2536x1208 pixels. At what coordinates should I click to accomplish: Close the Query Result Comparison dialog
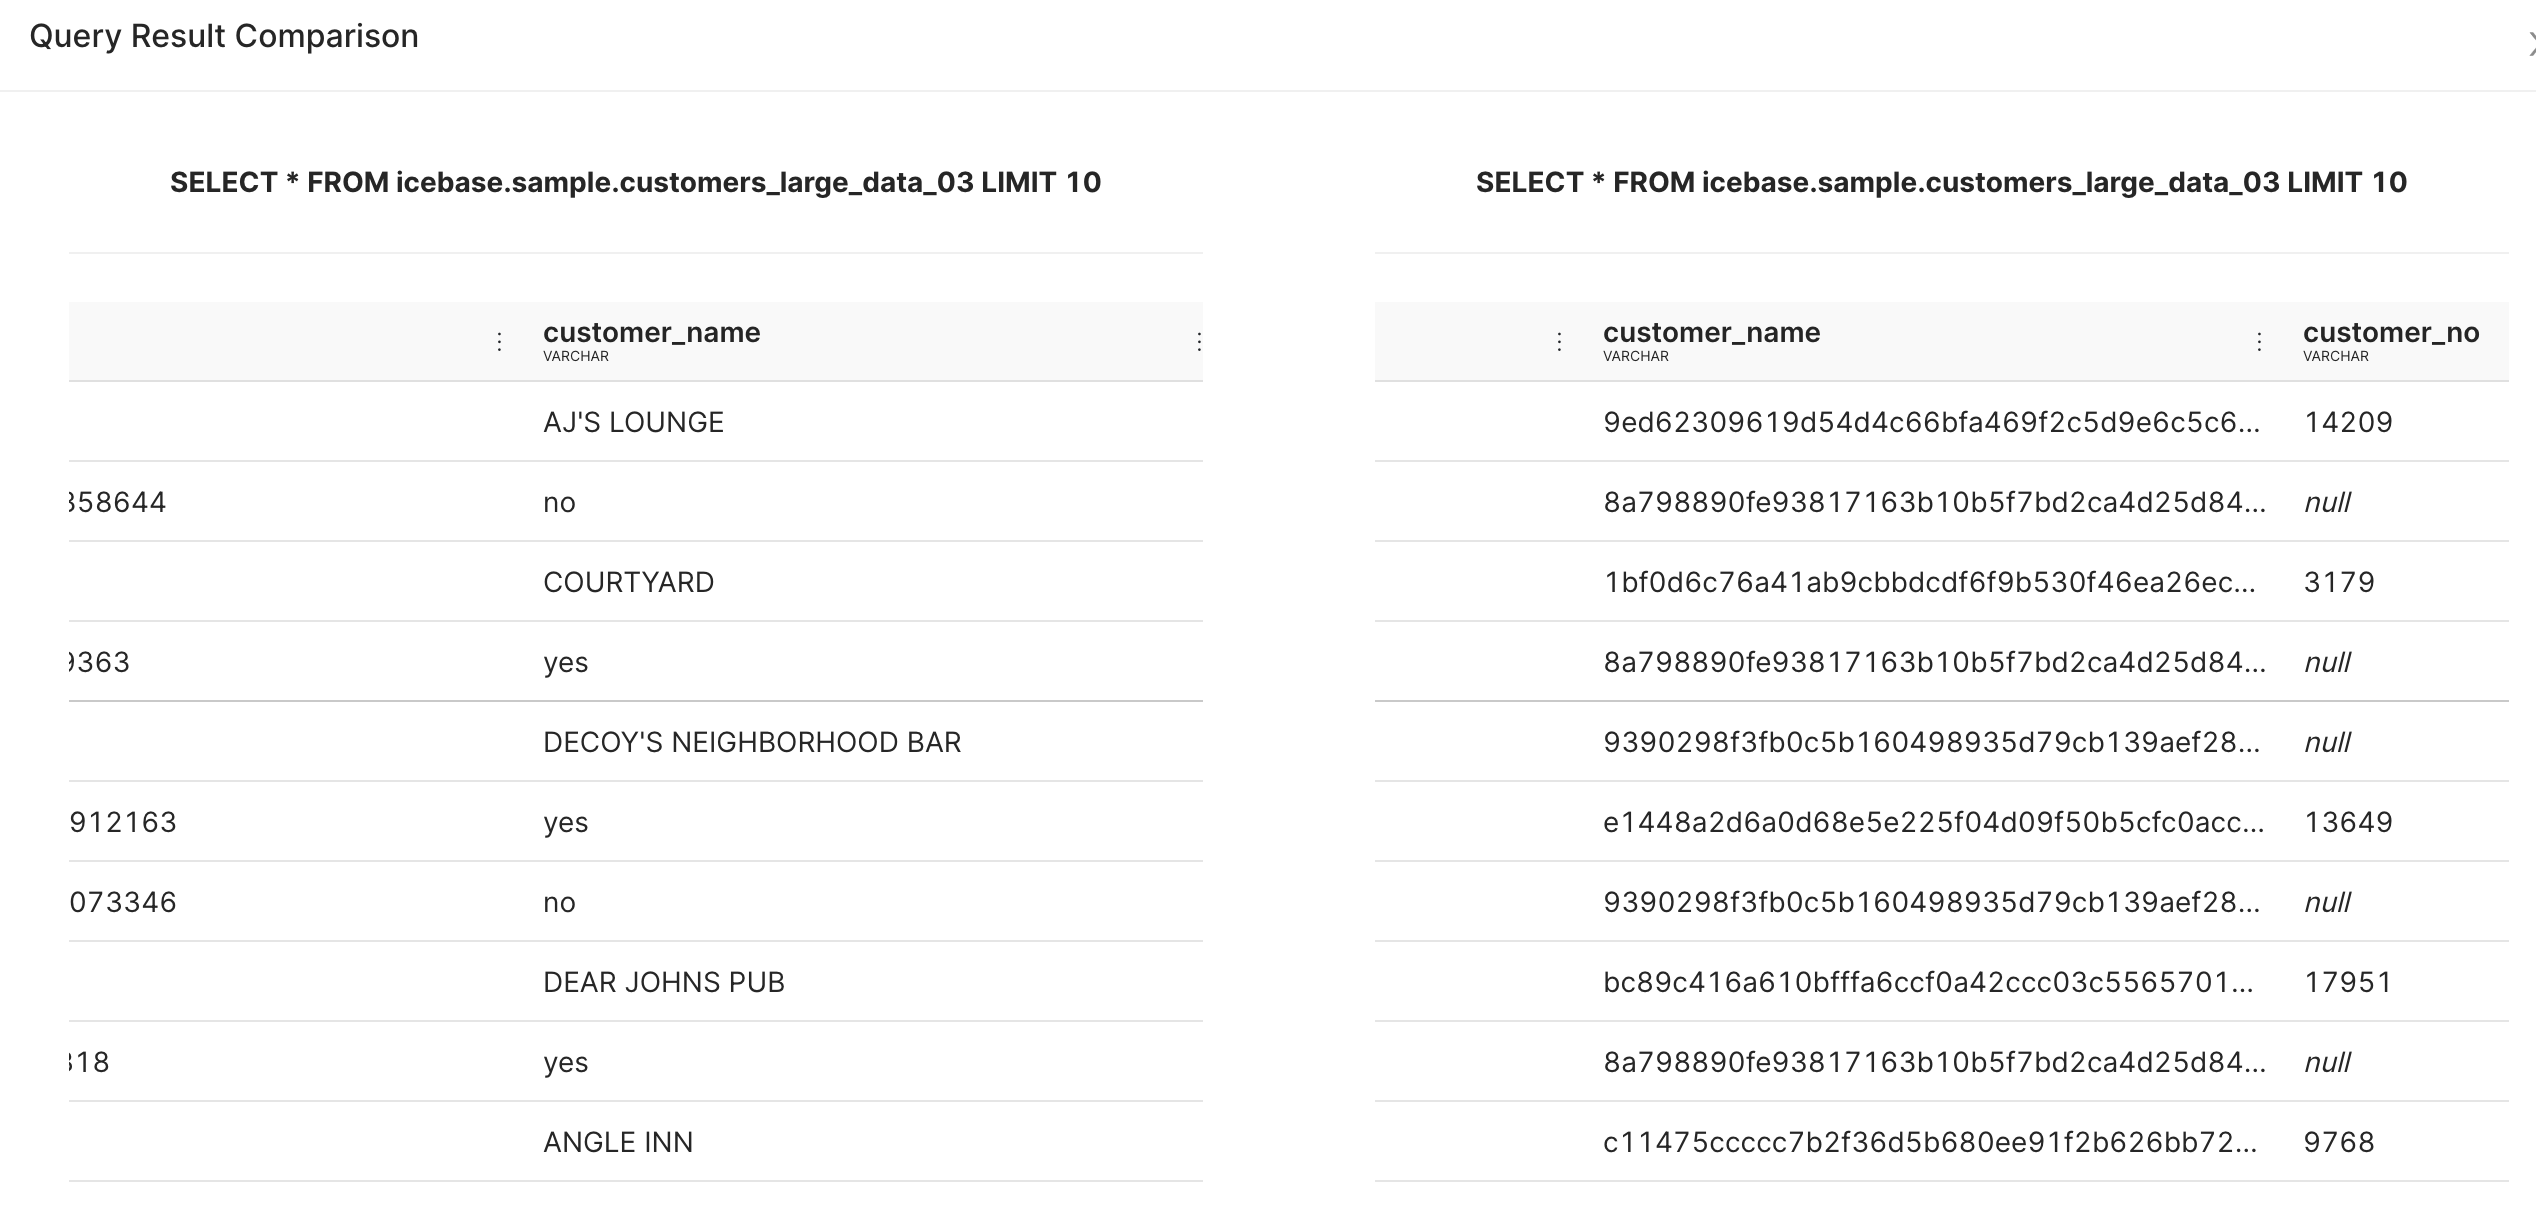tap(2529, 43)
